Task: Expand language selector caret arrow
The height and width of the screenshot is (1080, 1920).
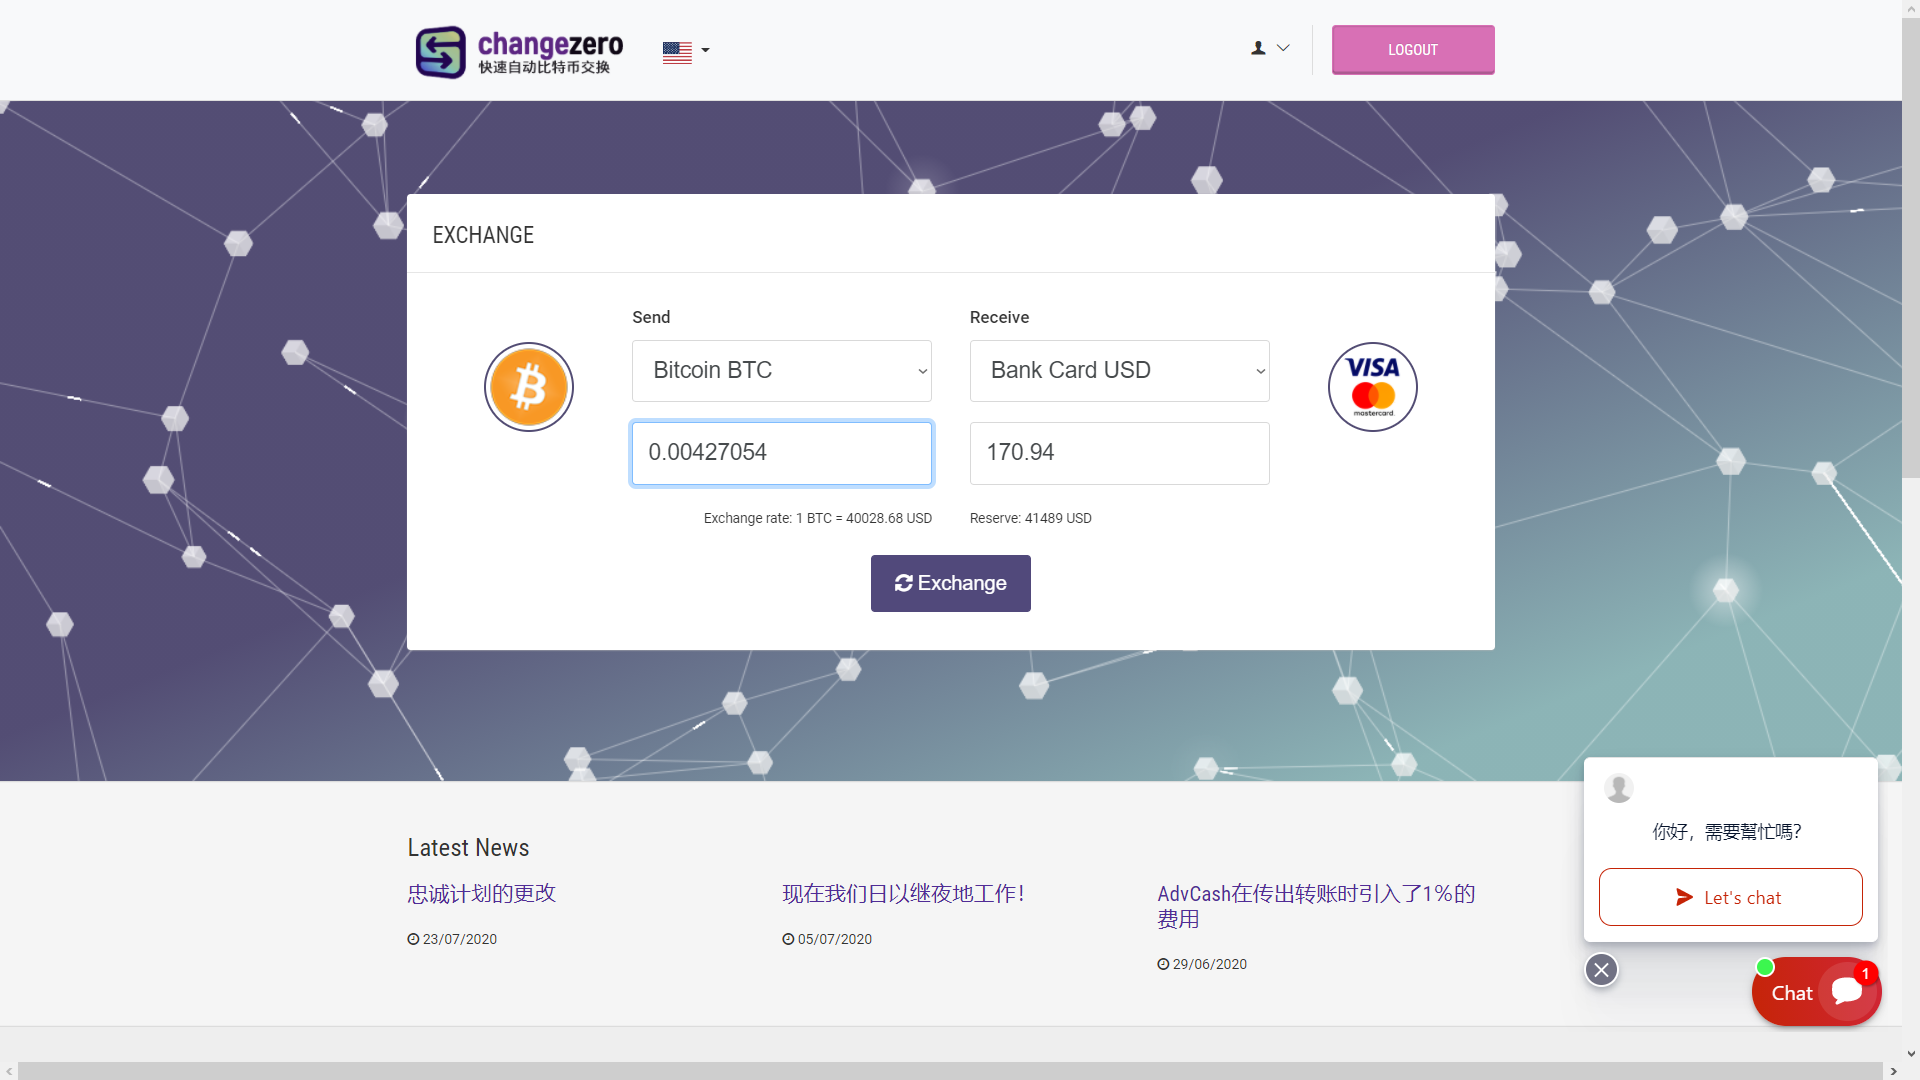Action: 705,50
